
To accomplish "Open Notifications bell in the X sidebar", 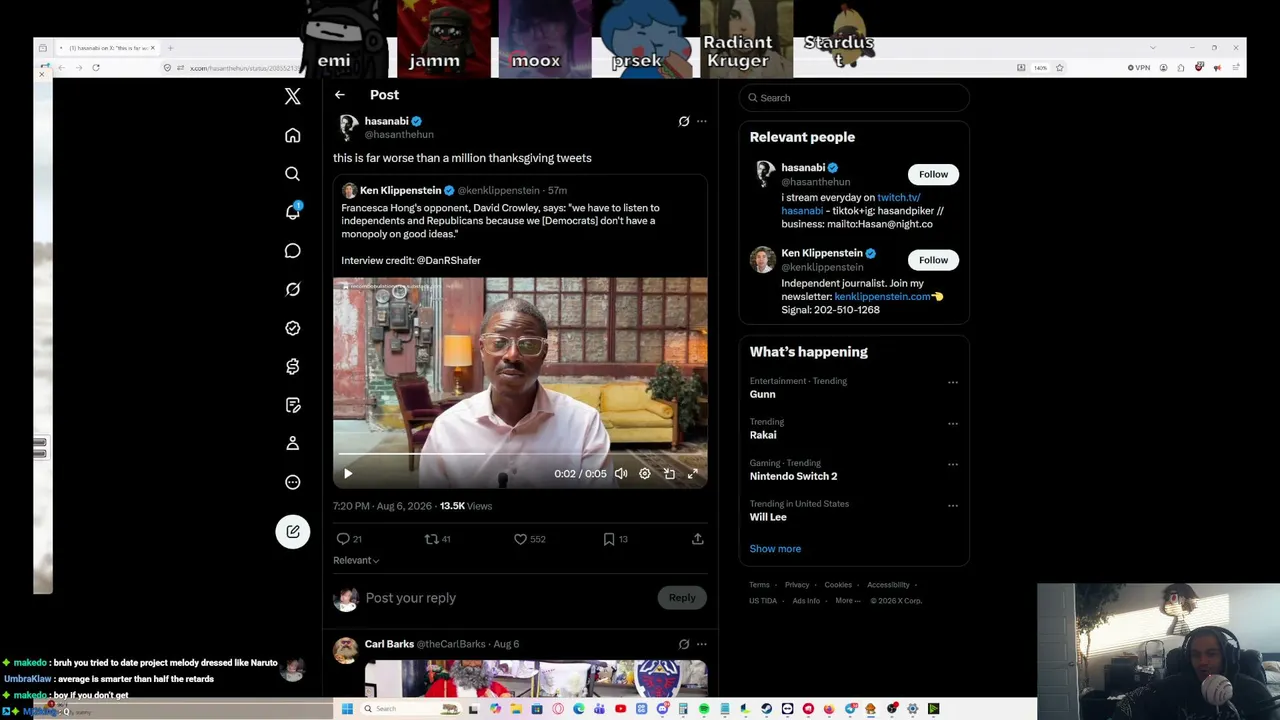I will coord(292,212).
